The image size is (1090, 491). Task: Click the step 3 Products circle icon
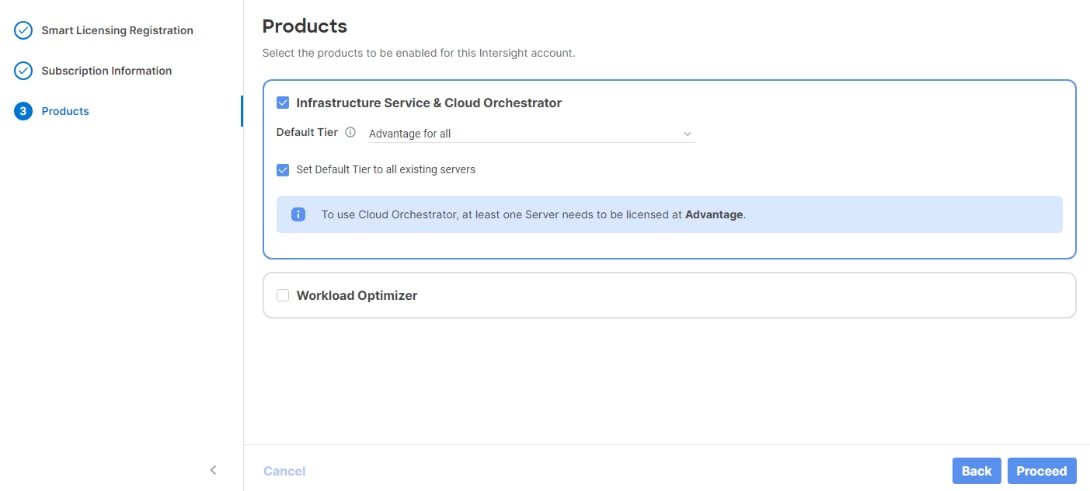(23, 111)
